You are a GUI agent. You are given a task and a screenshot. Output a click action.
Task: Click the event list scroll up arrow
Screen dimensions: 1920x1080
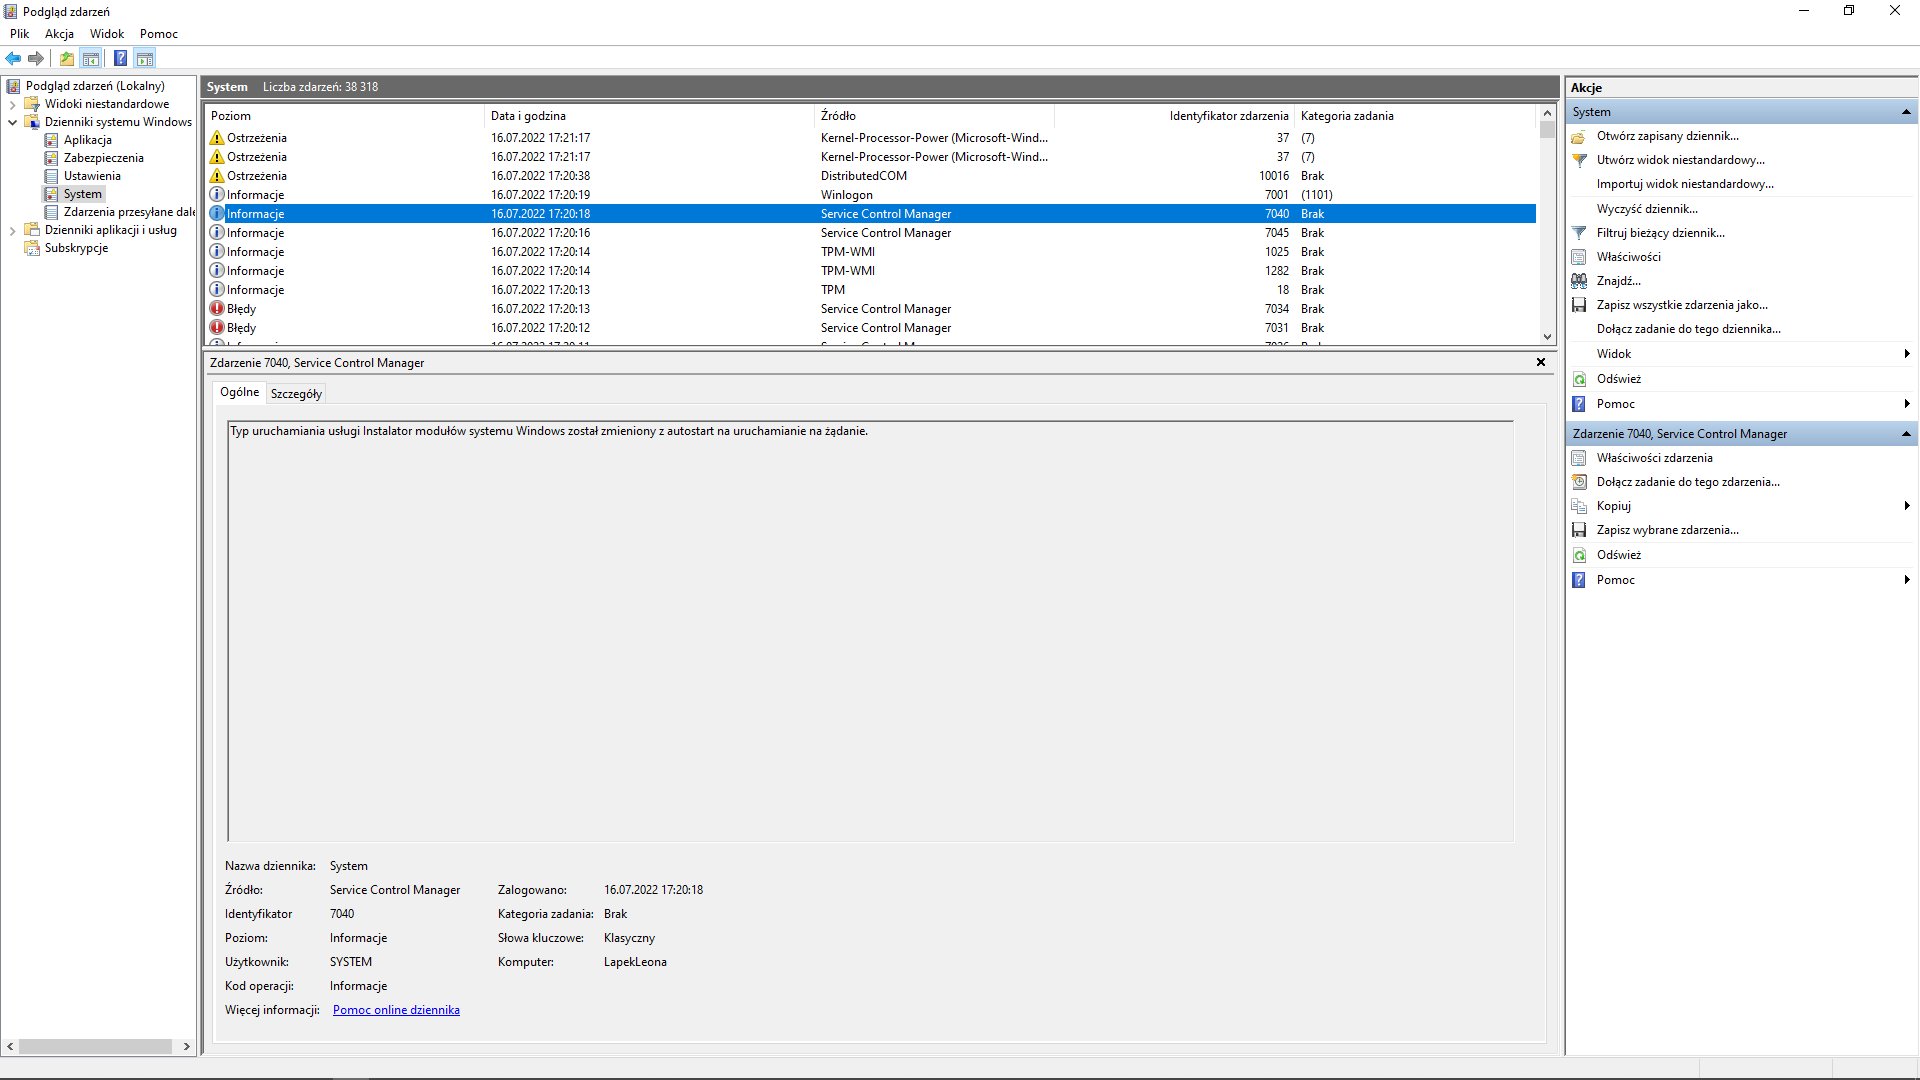tap(1547, 114)
